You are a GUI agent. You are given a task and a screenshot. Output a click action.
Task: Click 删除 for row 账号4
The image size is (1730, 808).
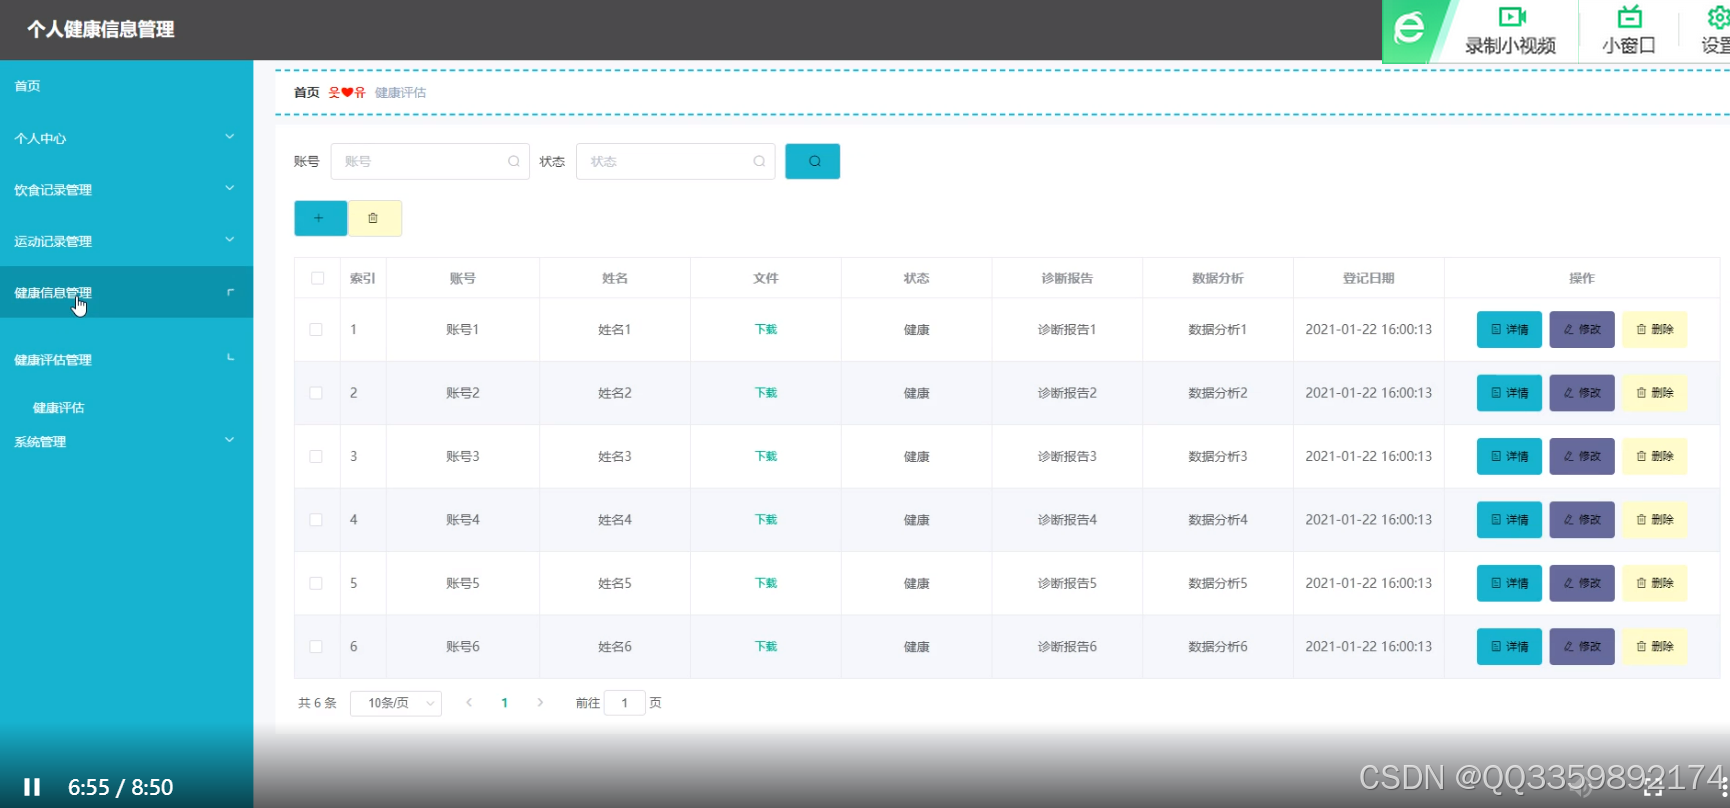coord(1654,520)
